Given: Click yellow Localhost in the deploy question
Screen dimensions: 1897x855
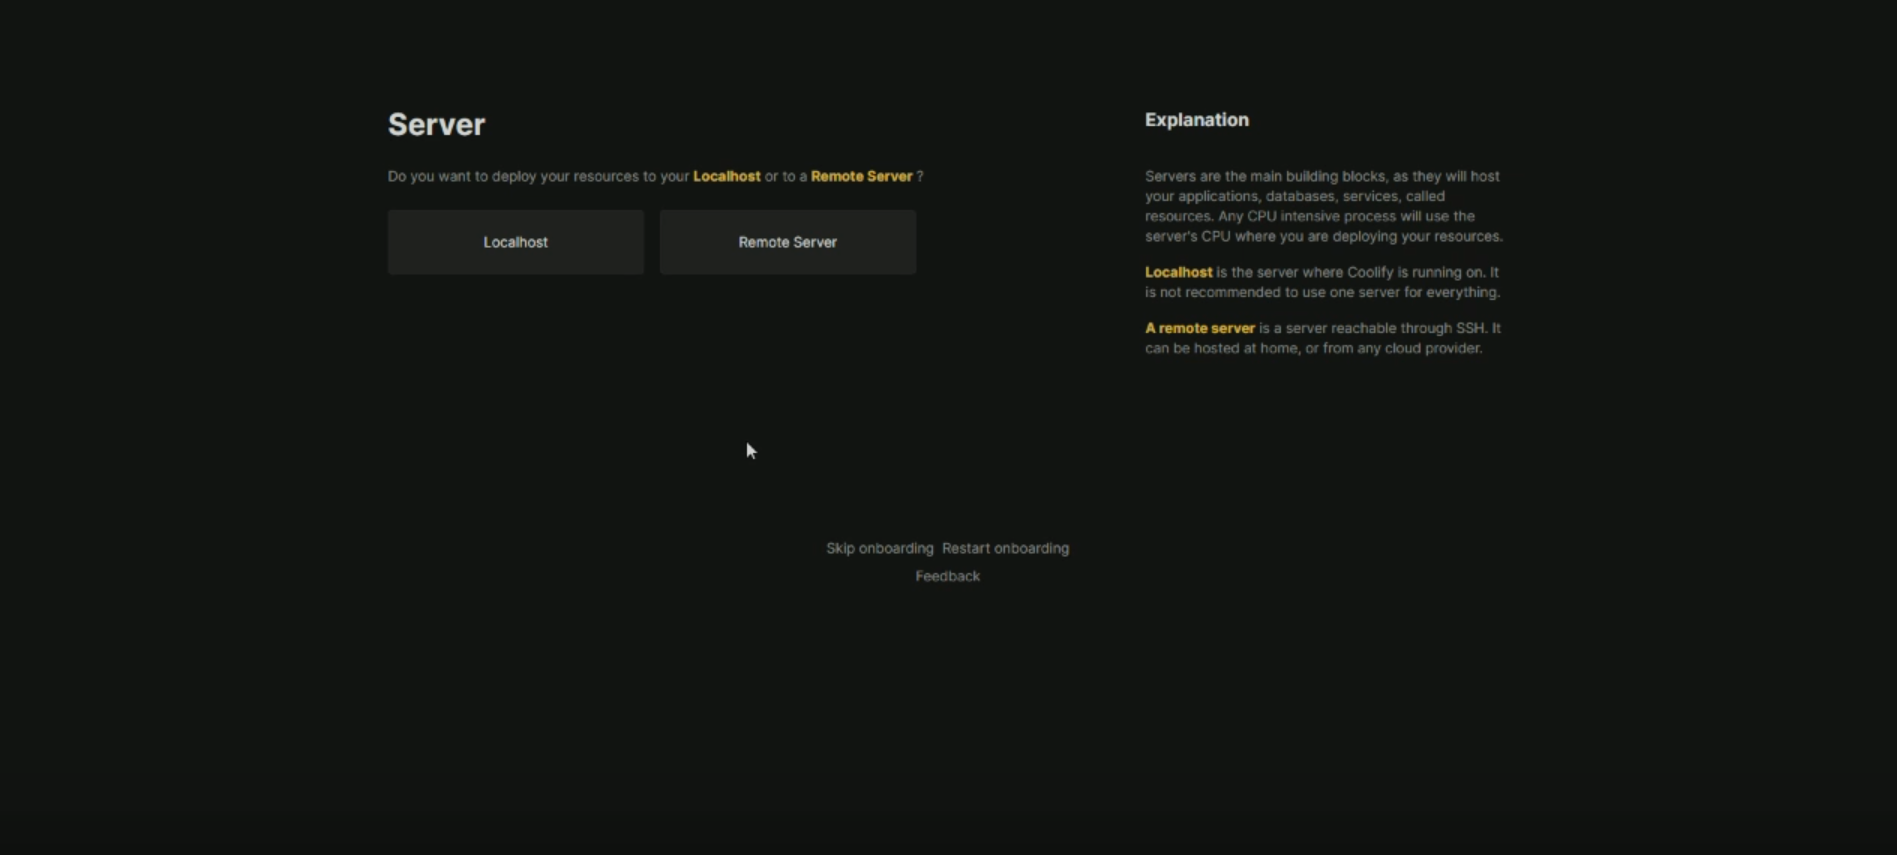Looking at the screenshot, I should pyautogui.click(x=726, y=176).
